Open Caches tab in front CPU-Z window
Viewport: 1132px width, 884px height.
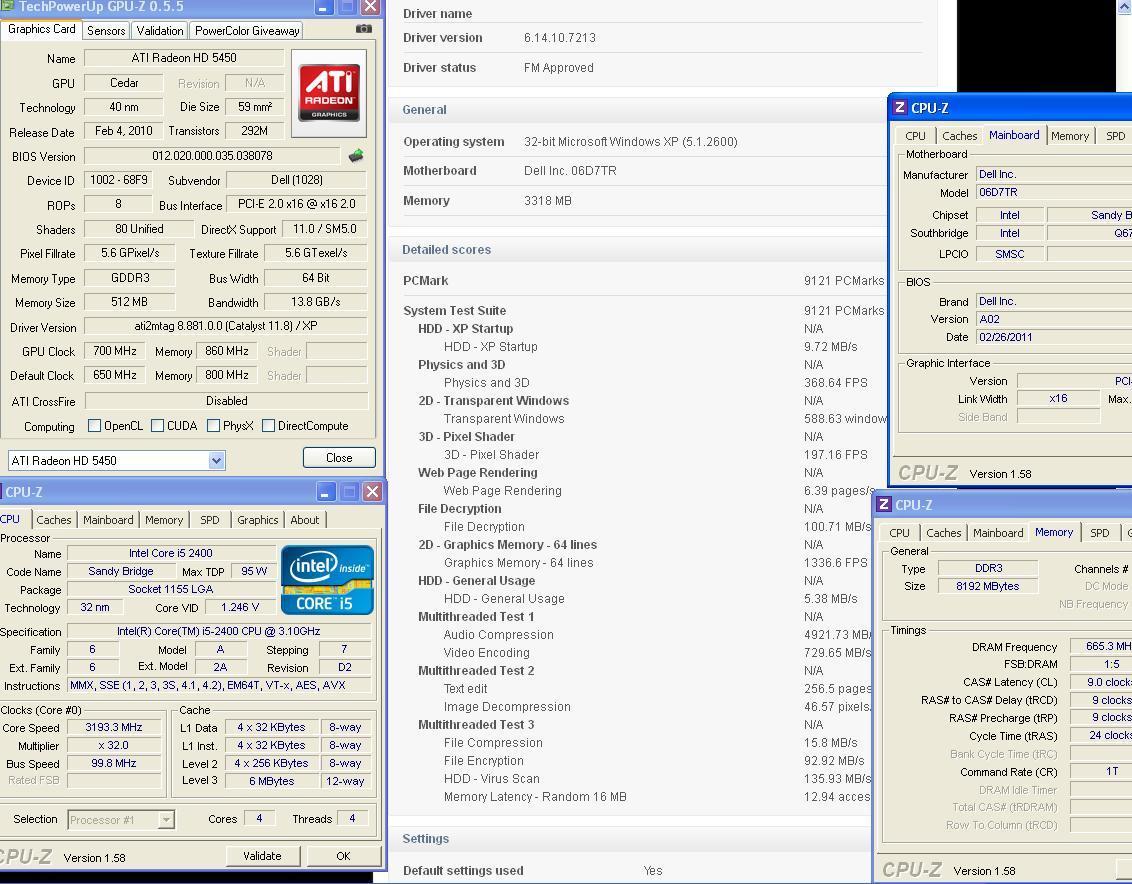coord(53,519)
